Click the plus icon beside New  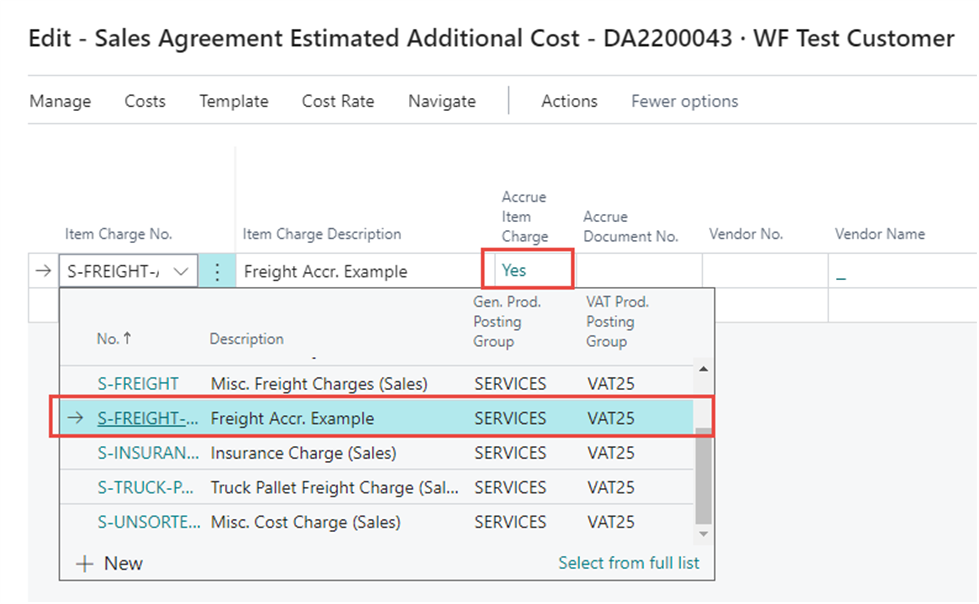(86, 564)
